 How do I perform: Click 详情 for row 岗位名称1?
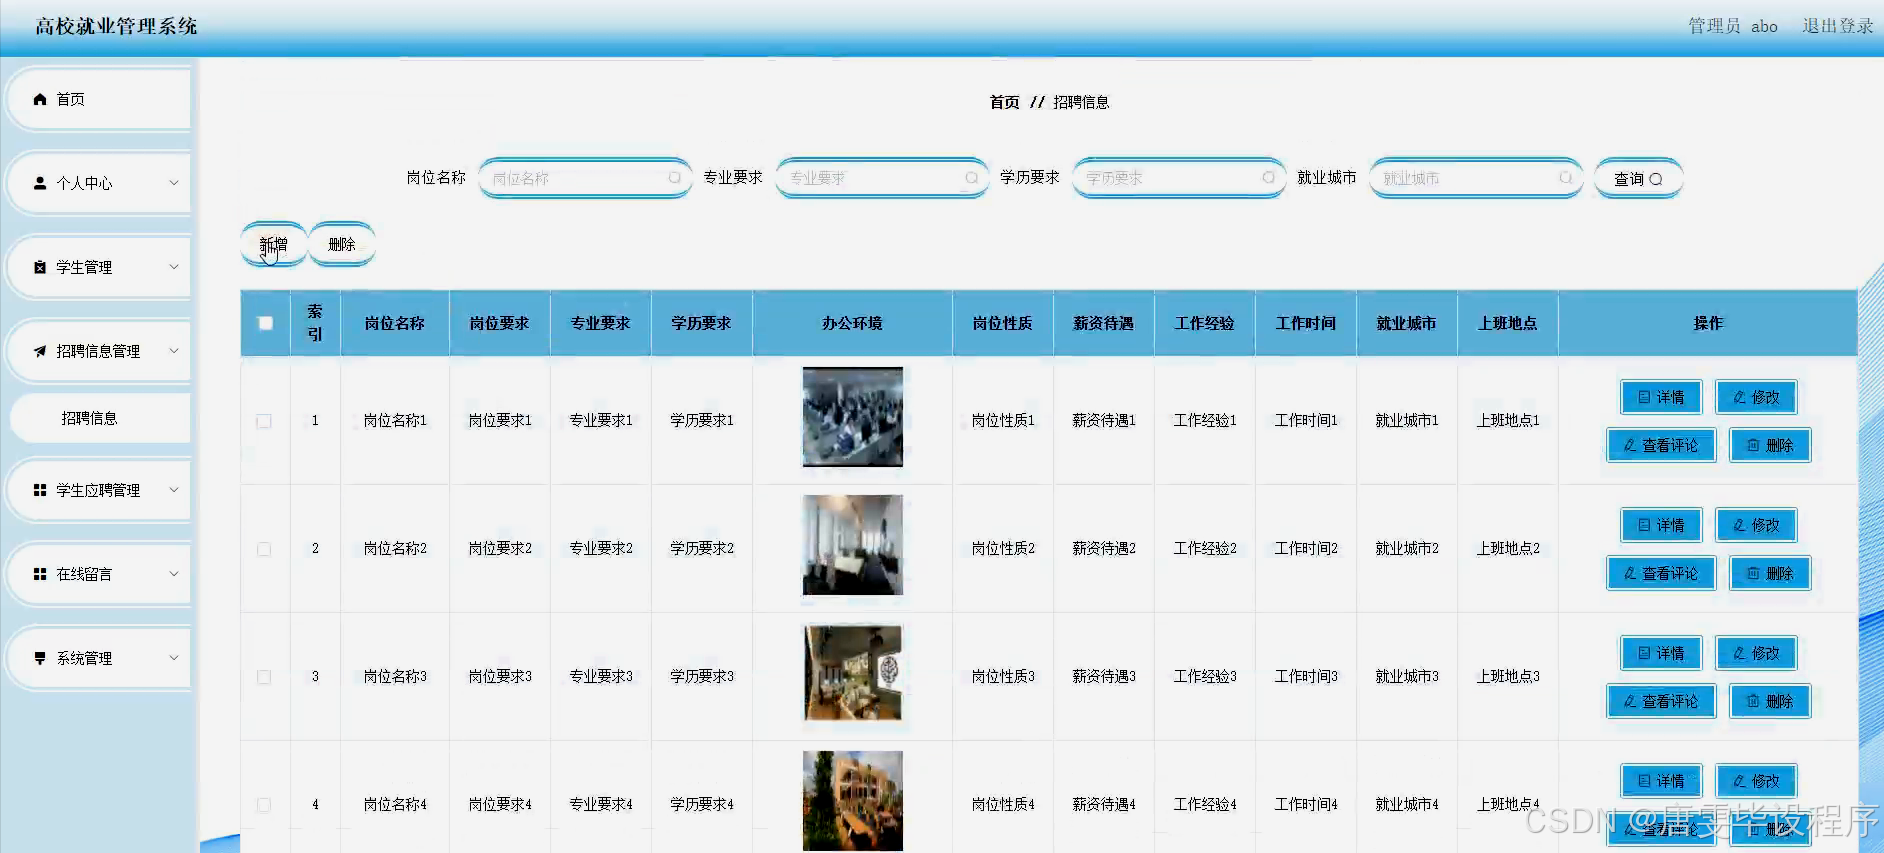(1661, 397)
